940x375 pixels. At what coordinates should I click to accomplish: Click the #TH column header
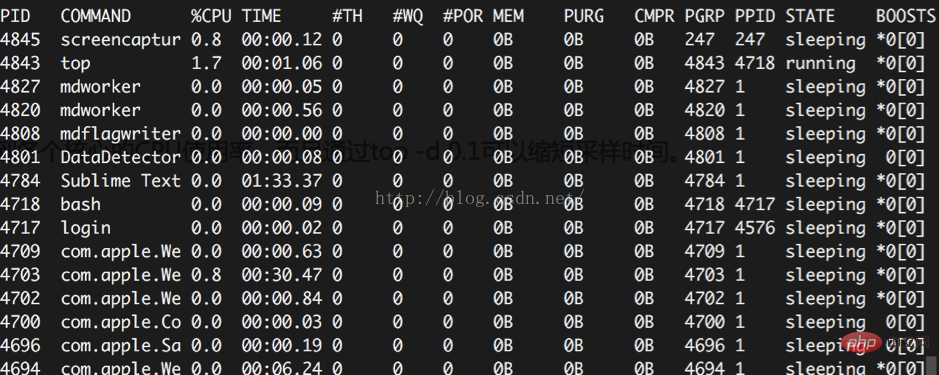[x=347, y=16]
